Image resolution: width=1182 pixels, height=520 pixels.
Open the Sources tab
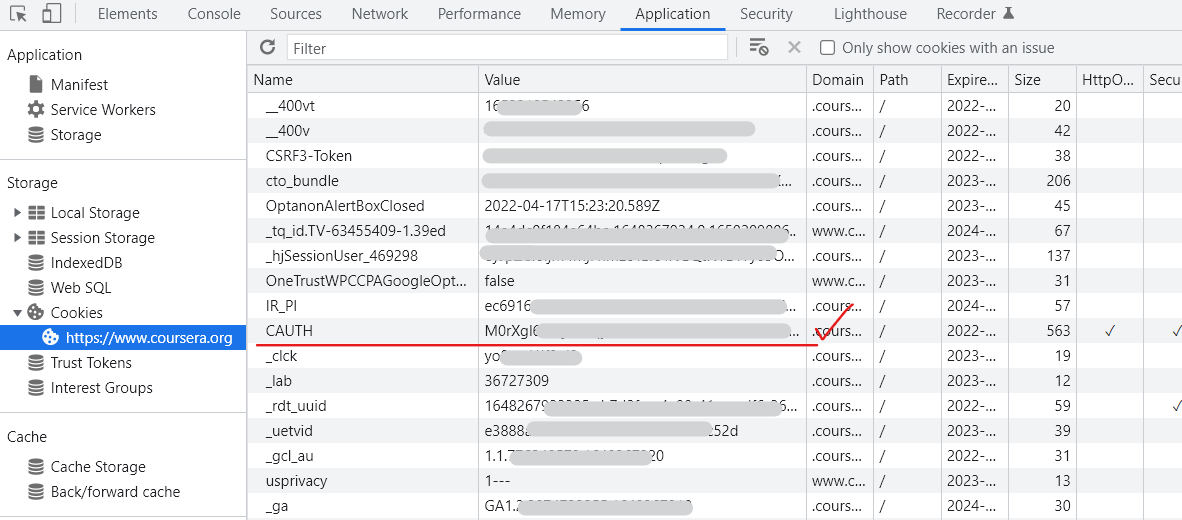point(296,14)
